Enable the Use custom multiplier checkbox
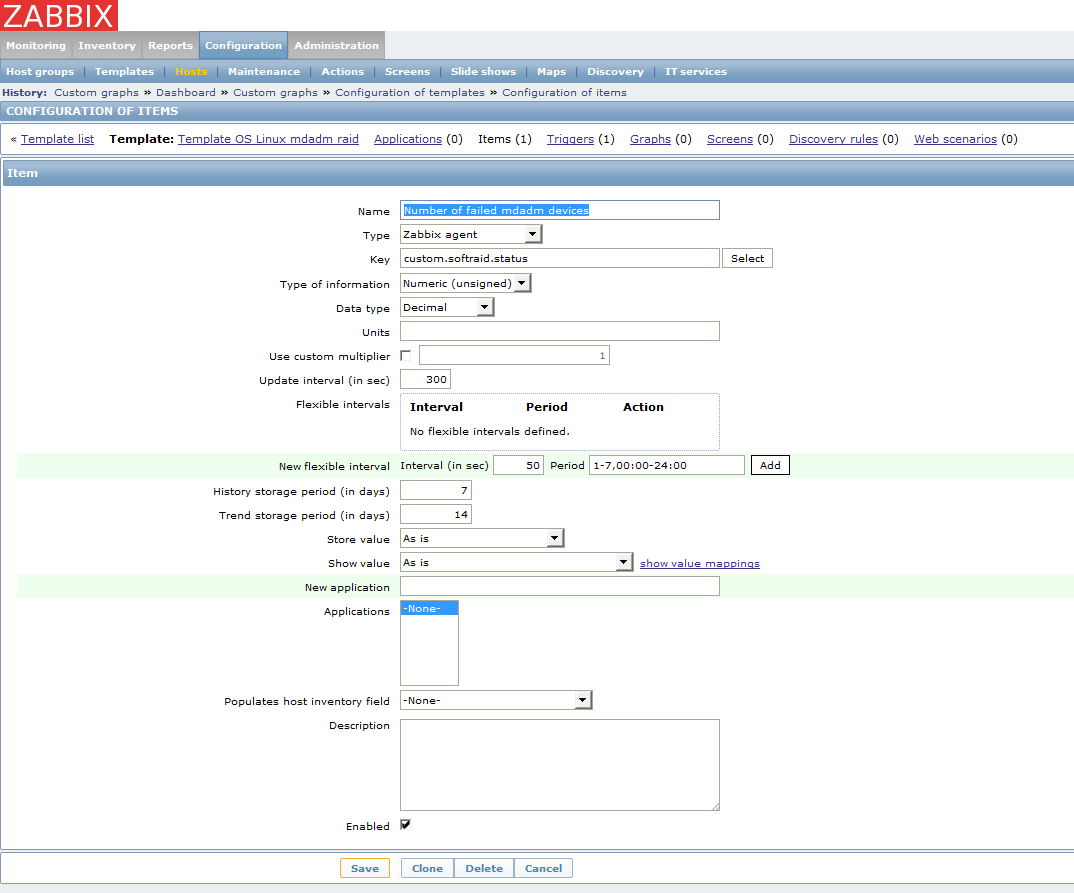 (x=405, y=356)
